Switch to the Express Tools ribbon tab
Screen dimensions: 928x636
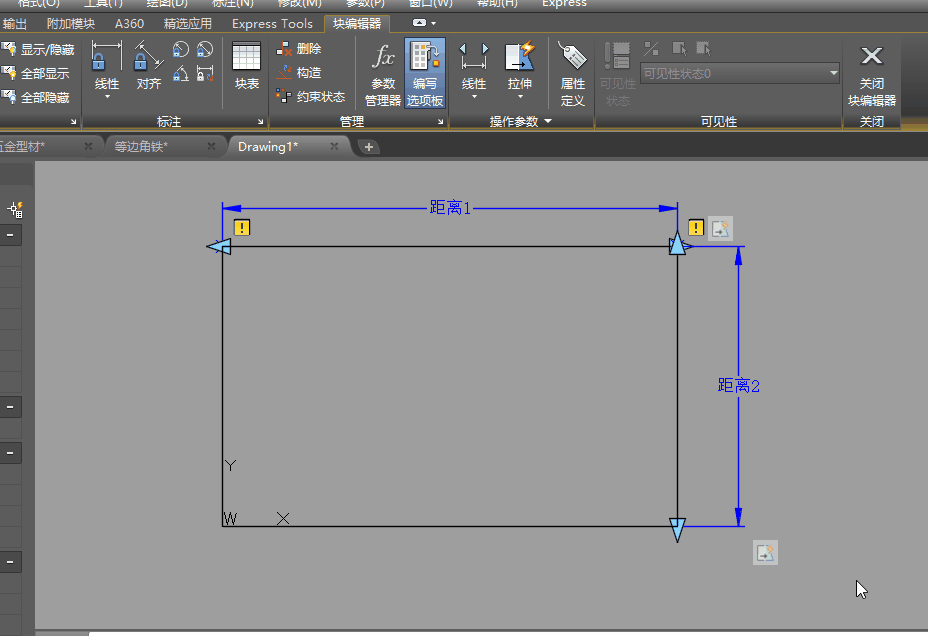pyautogui.click(x=271, y=23)
